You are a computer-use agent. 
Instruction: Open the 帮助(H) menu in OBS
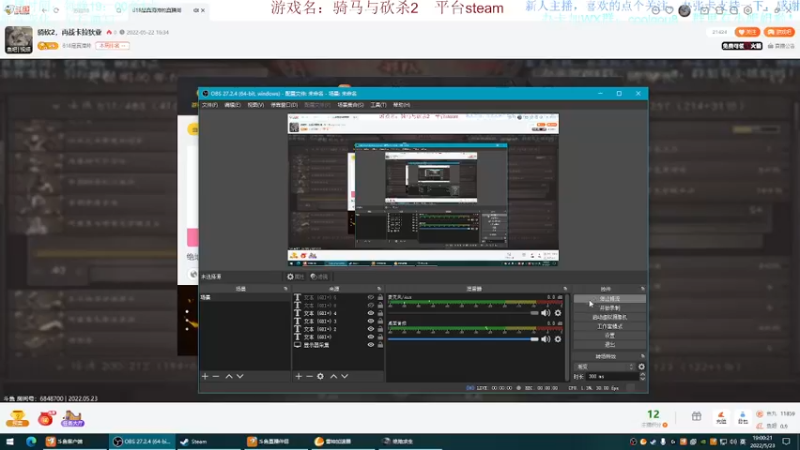coord(402,105)
